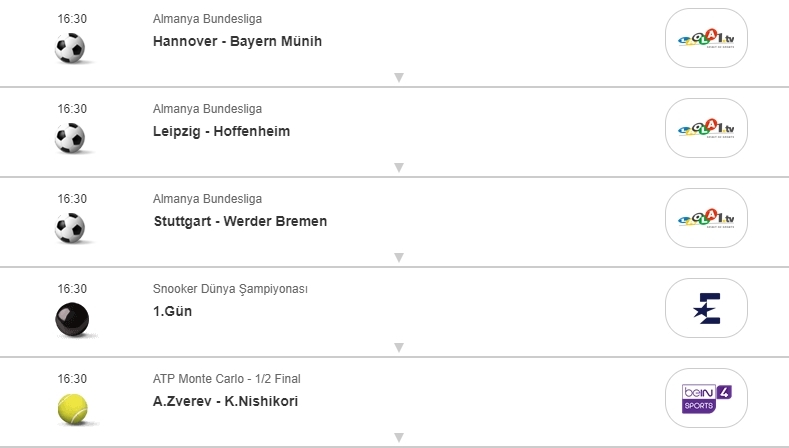Open GOL1 TV logo for Leipzig match
789x448 pixels.
coord(706,128)
